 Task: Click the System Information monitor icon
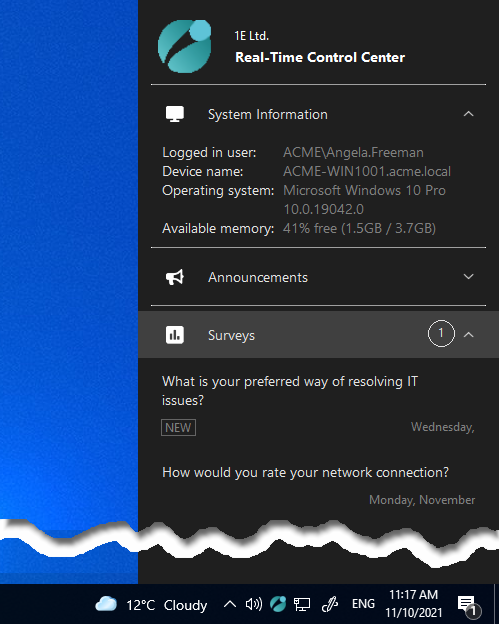[175, 114]
